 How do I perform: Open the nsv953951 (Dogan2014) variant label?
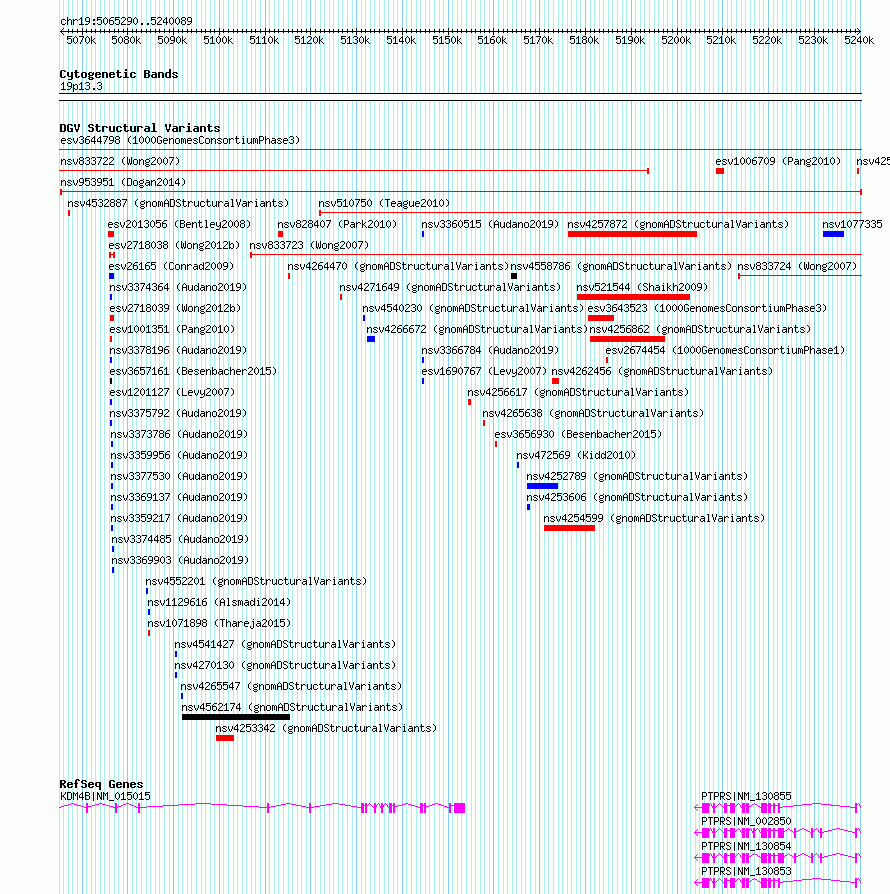(x=123, y=182)
